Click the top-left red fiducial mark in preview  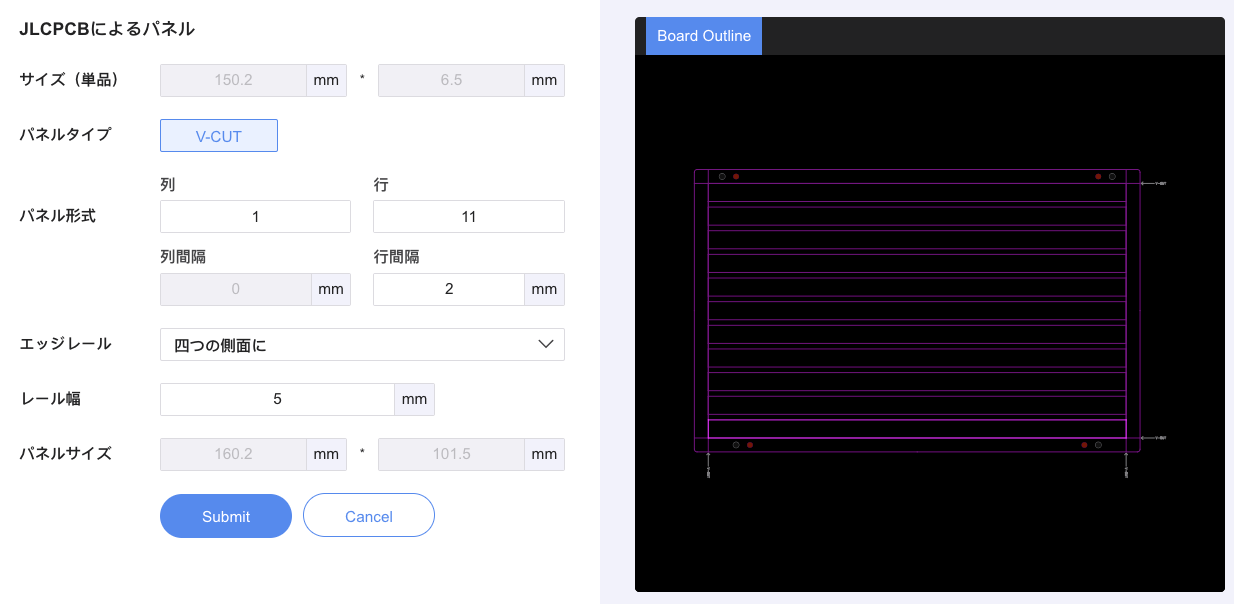coord(736,177)
